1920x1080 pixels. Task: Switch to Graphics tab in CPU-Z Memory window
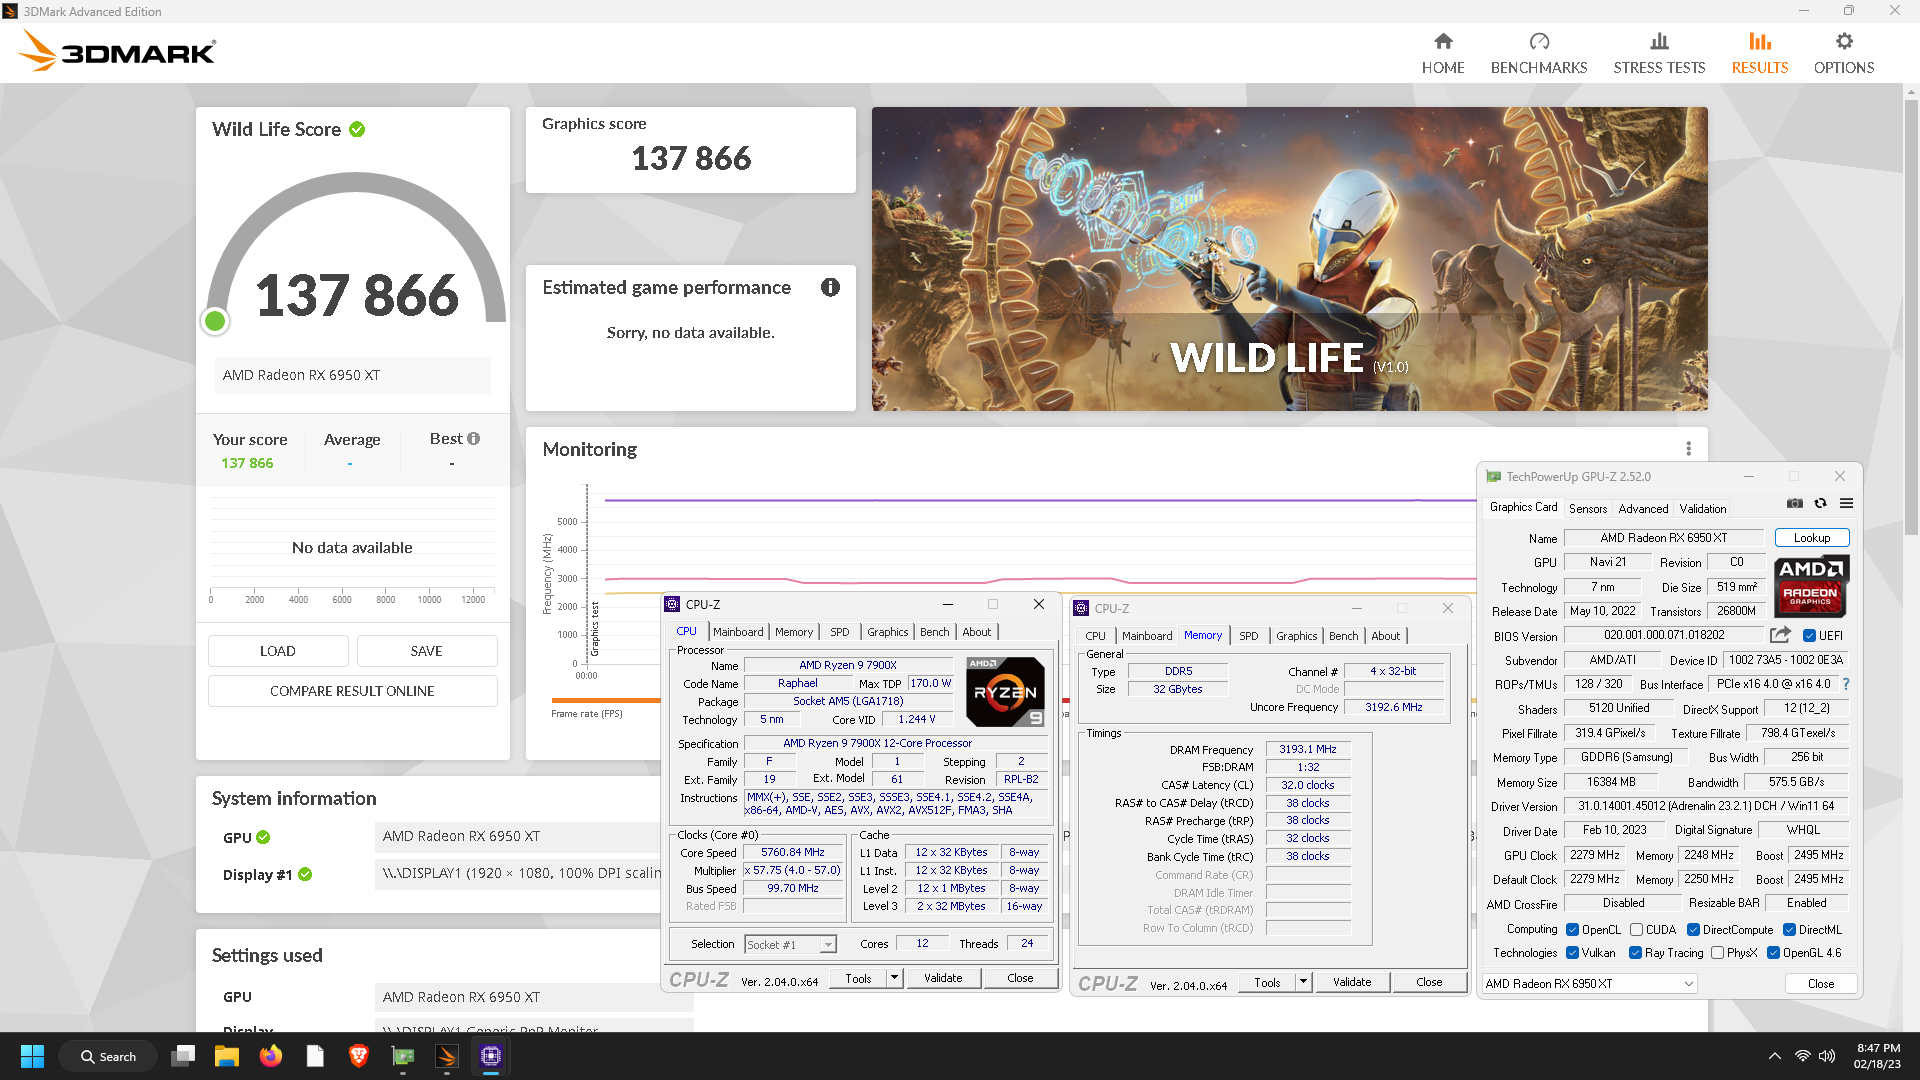point(1297,636)
